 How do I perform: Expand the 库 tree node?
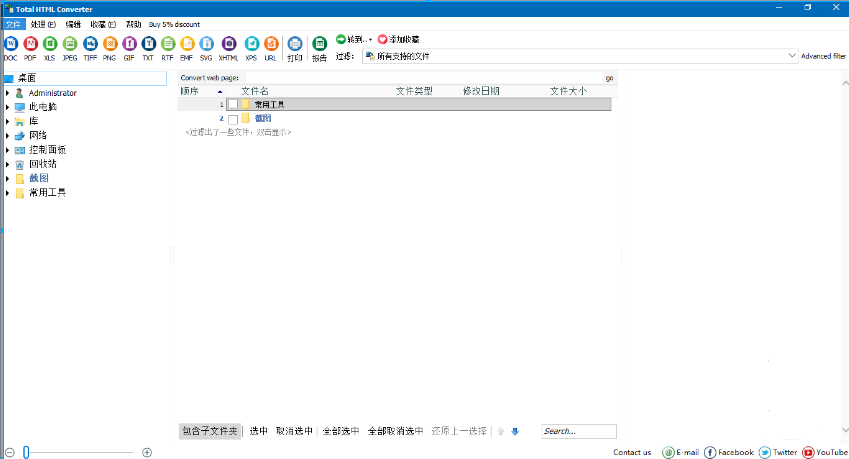click(8, 121)
